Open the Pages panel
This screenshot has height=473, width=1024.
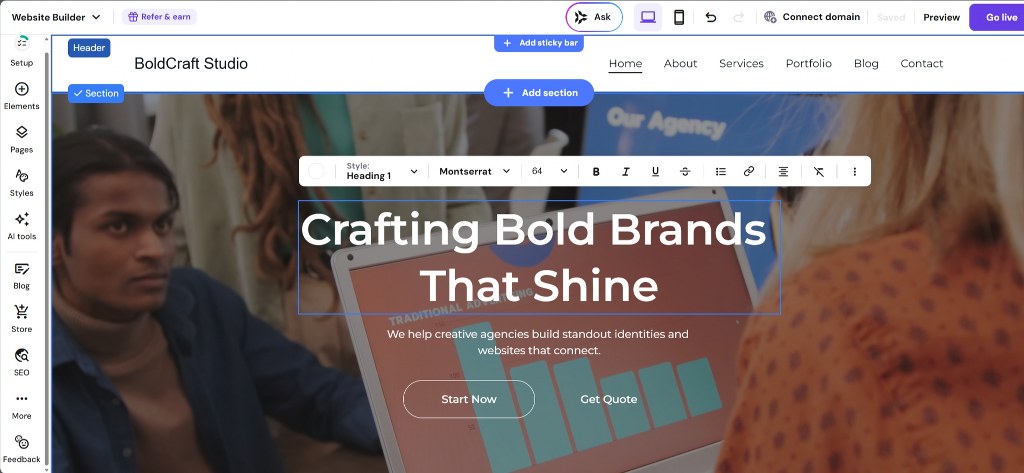pyautogui.click(x=22, y=139)
